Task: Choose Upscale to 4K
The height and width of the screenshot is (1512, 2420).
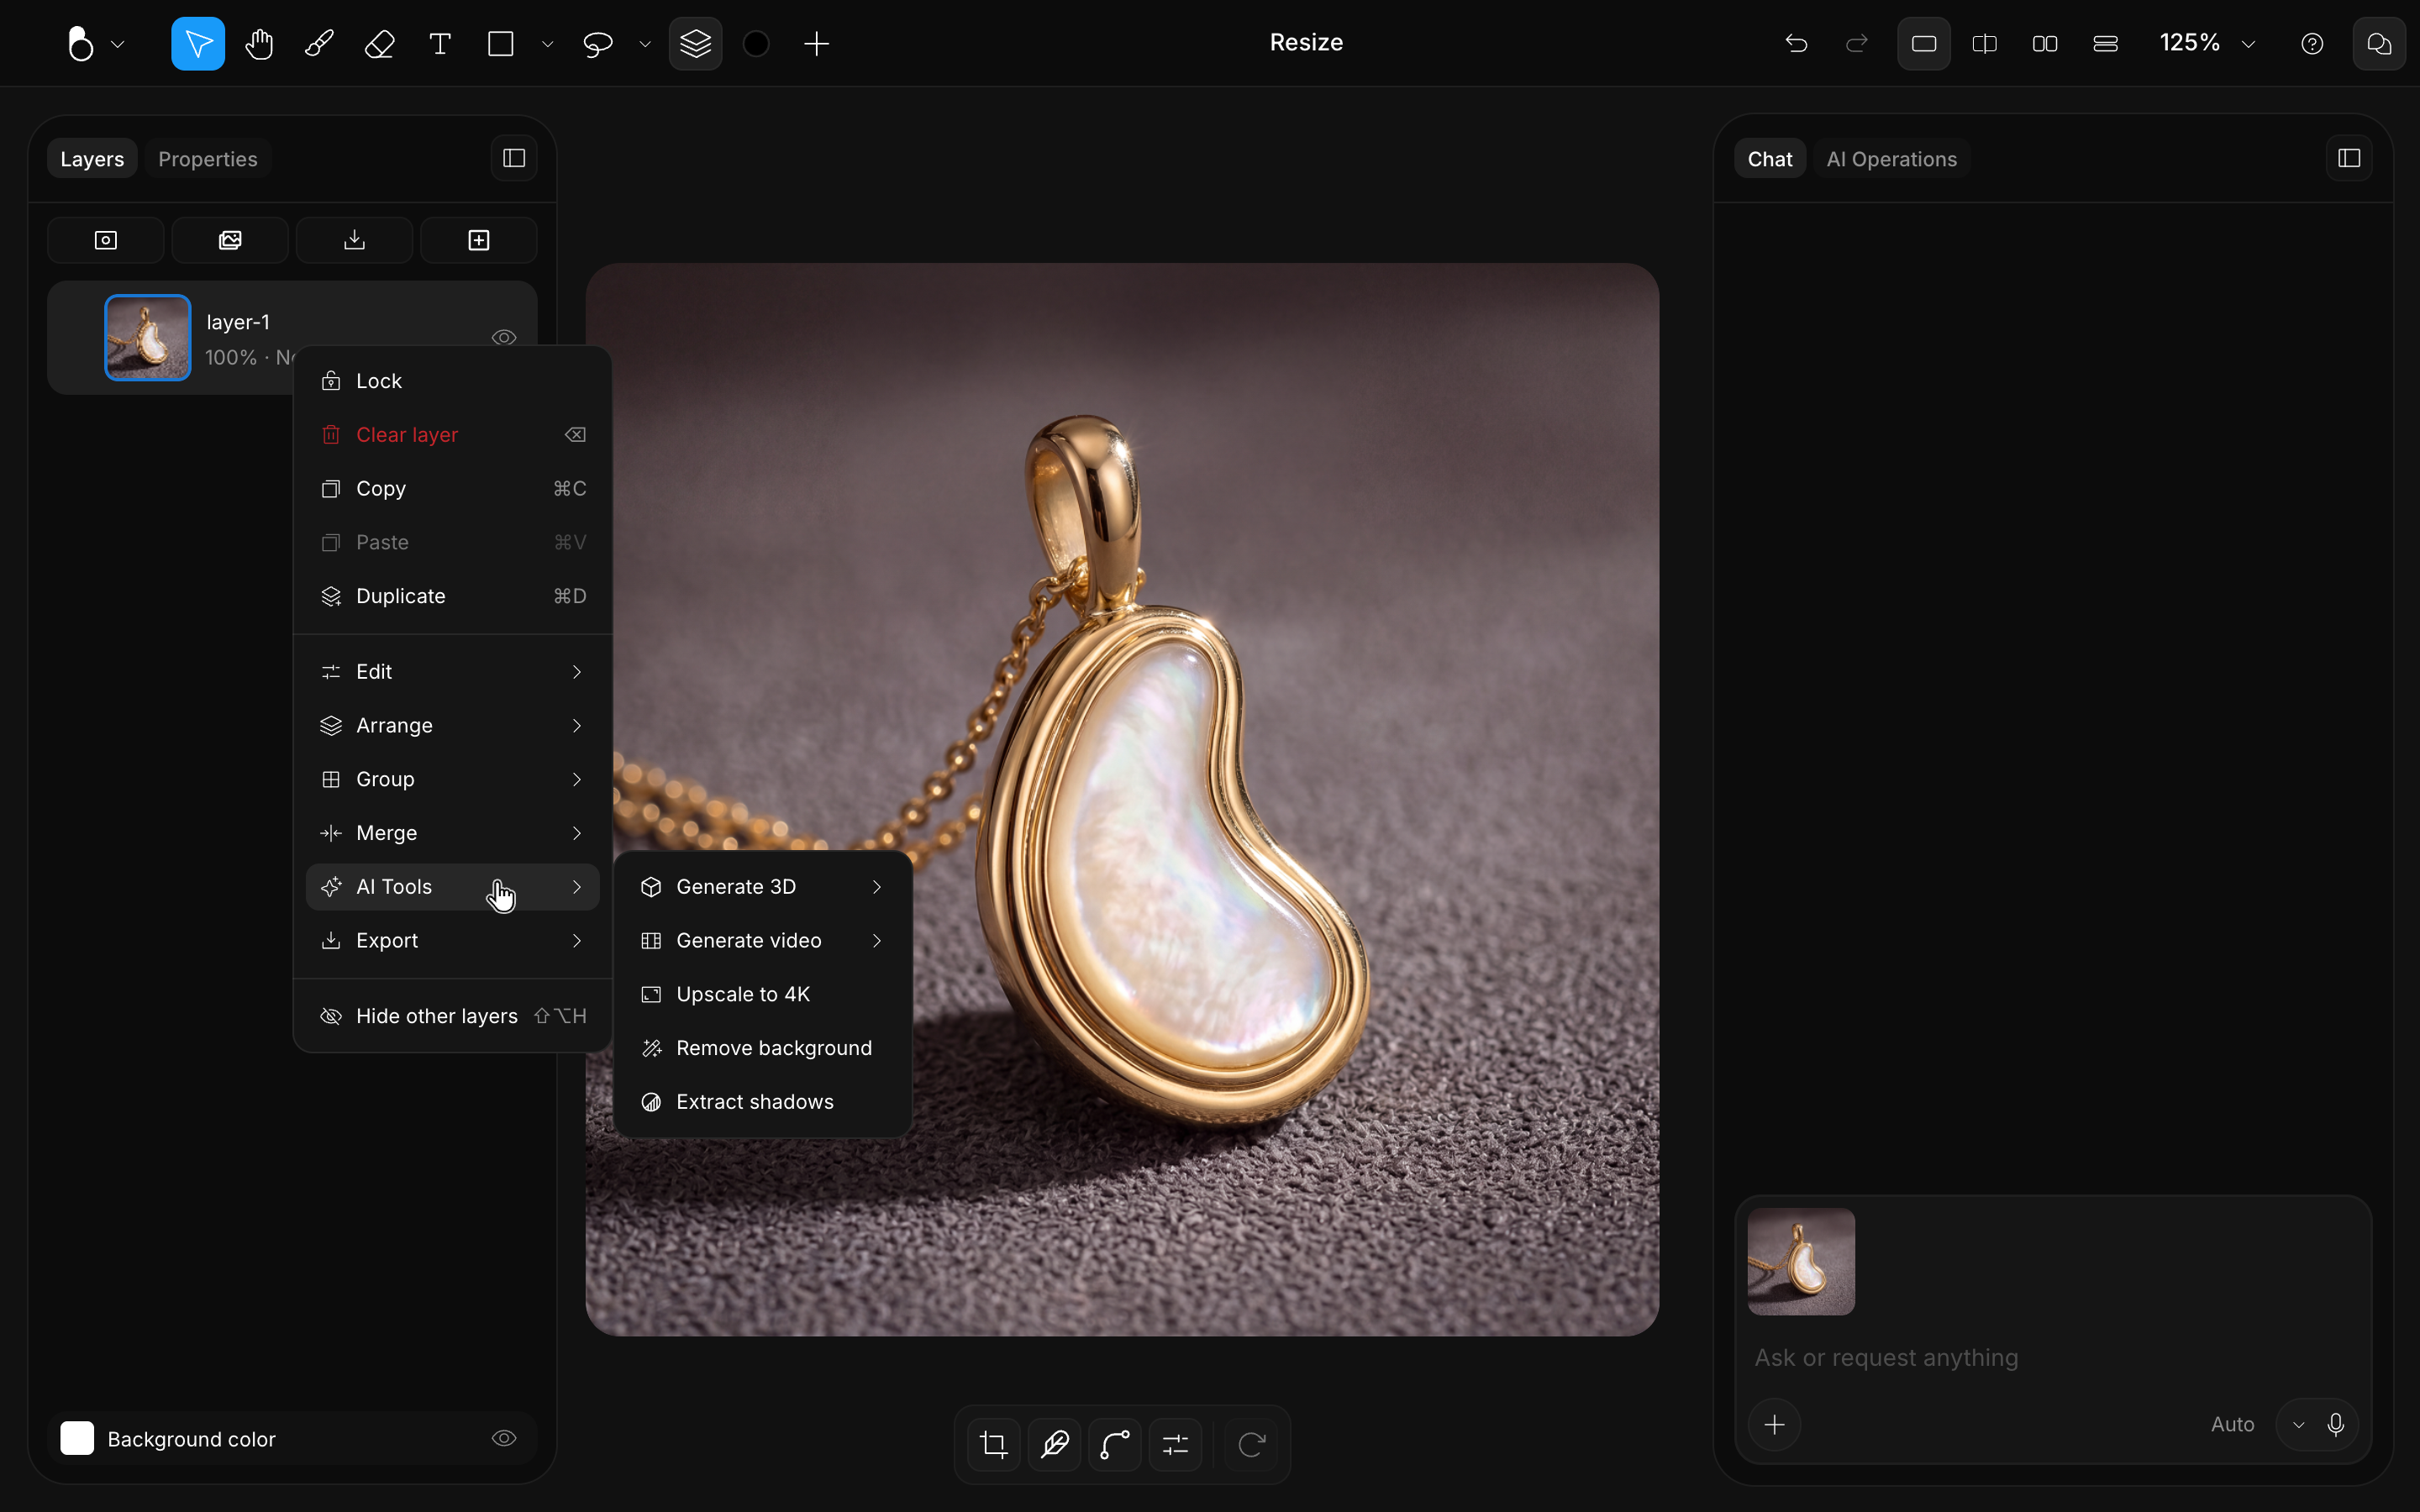Action: coord(763,994)
